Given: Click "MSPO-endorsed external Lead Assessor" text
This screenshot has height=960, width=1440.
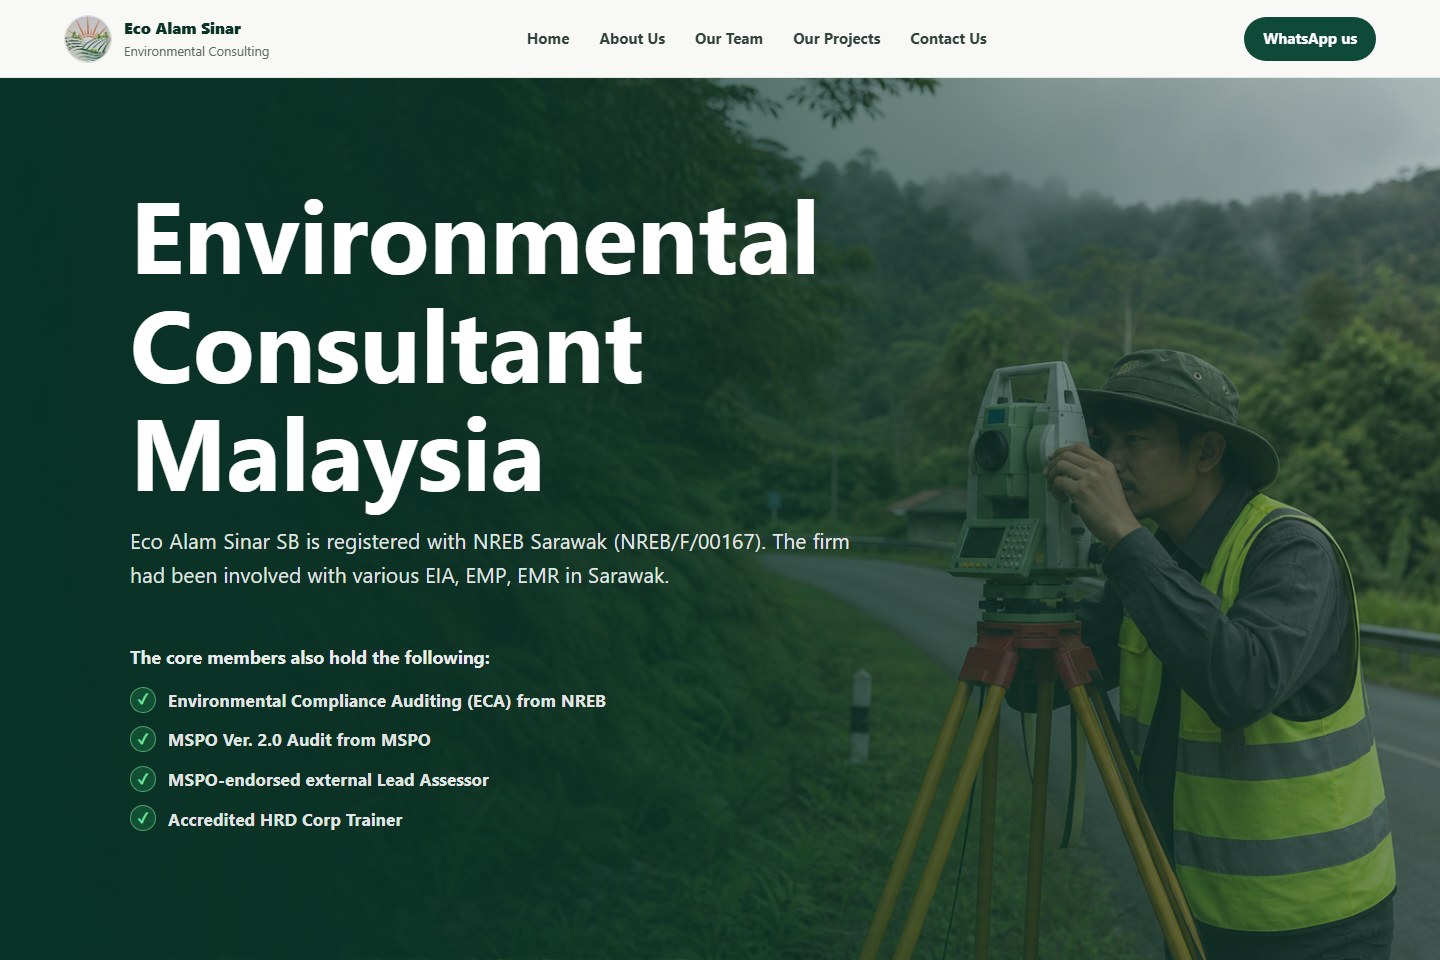Looking at the screenshot, I should coord(328,780).
